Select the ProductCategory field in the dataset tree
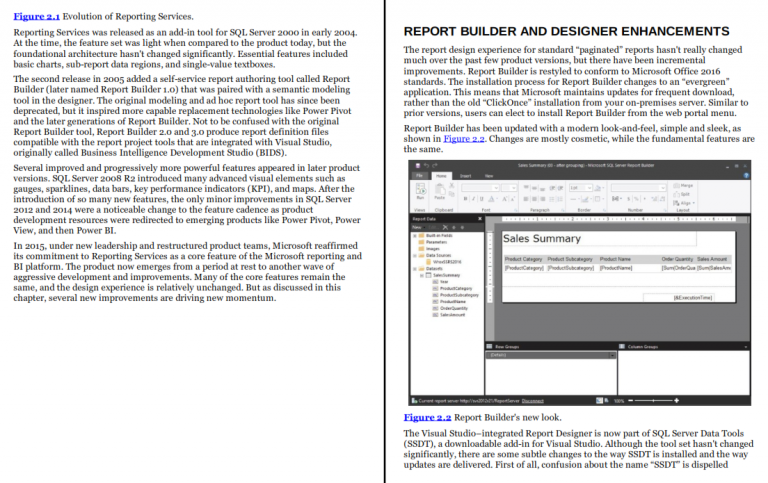The image size is (768, 483). (x=453, y=289)
